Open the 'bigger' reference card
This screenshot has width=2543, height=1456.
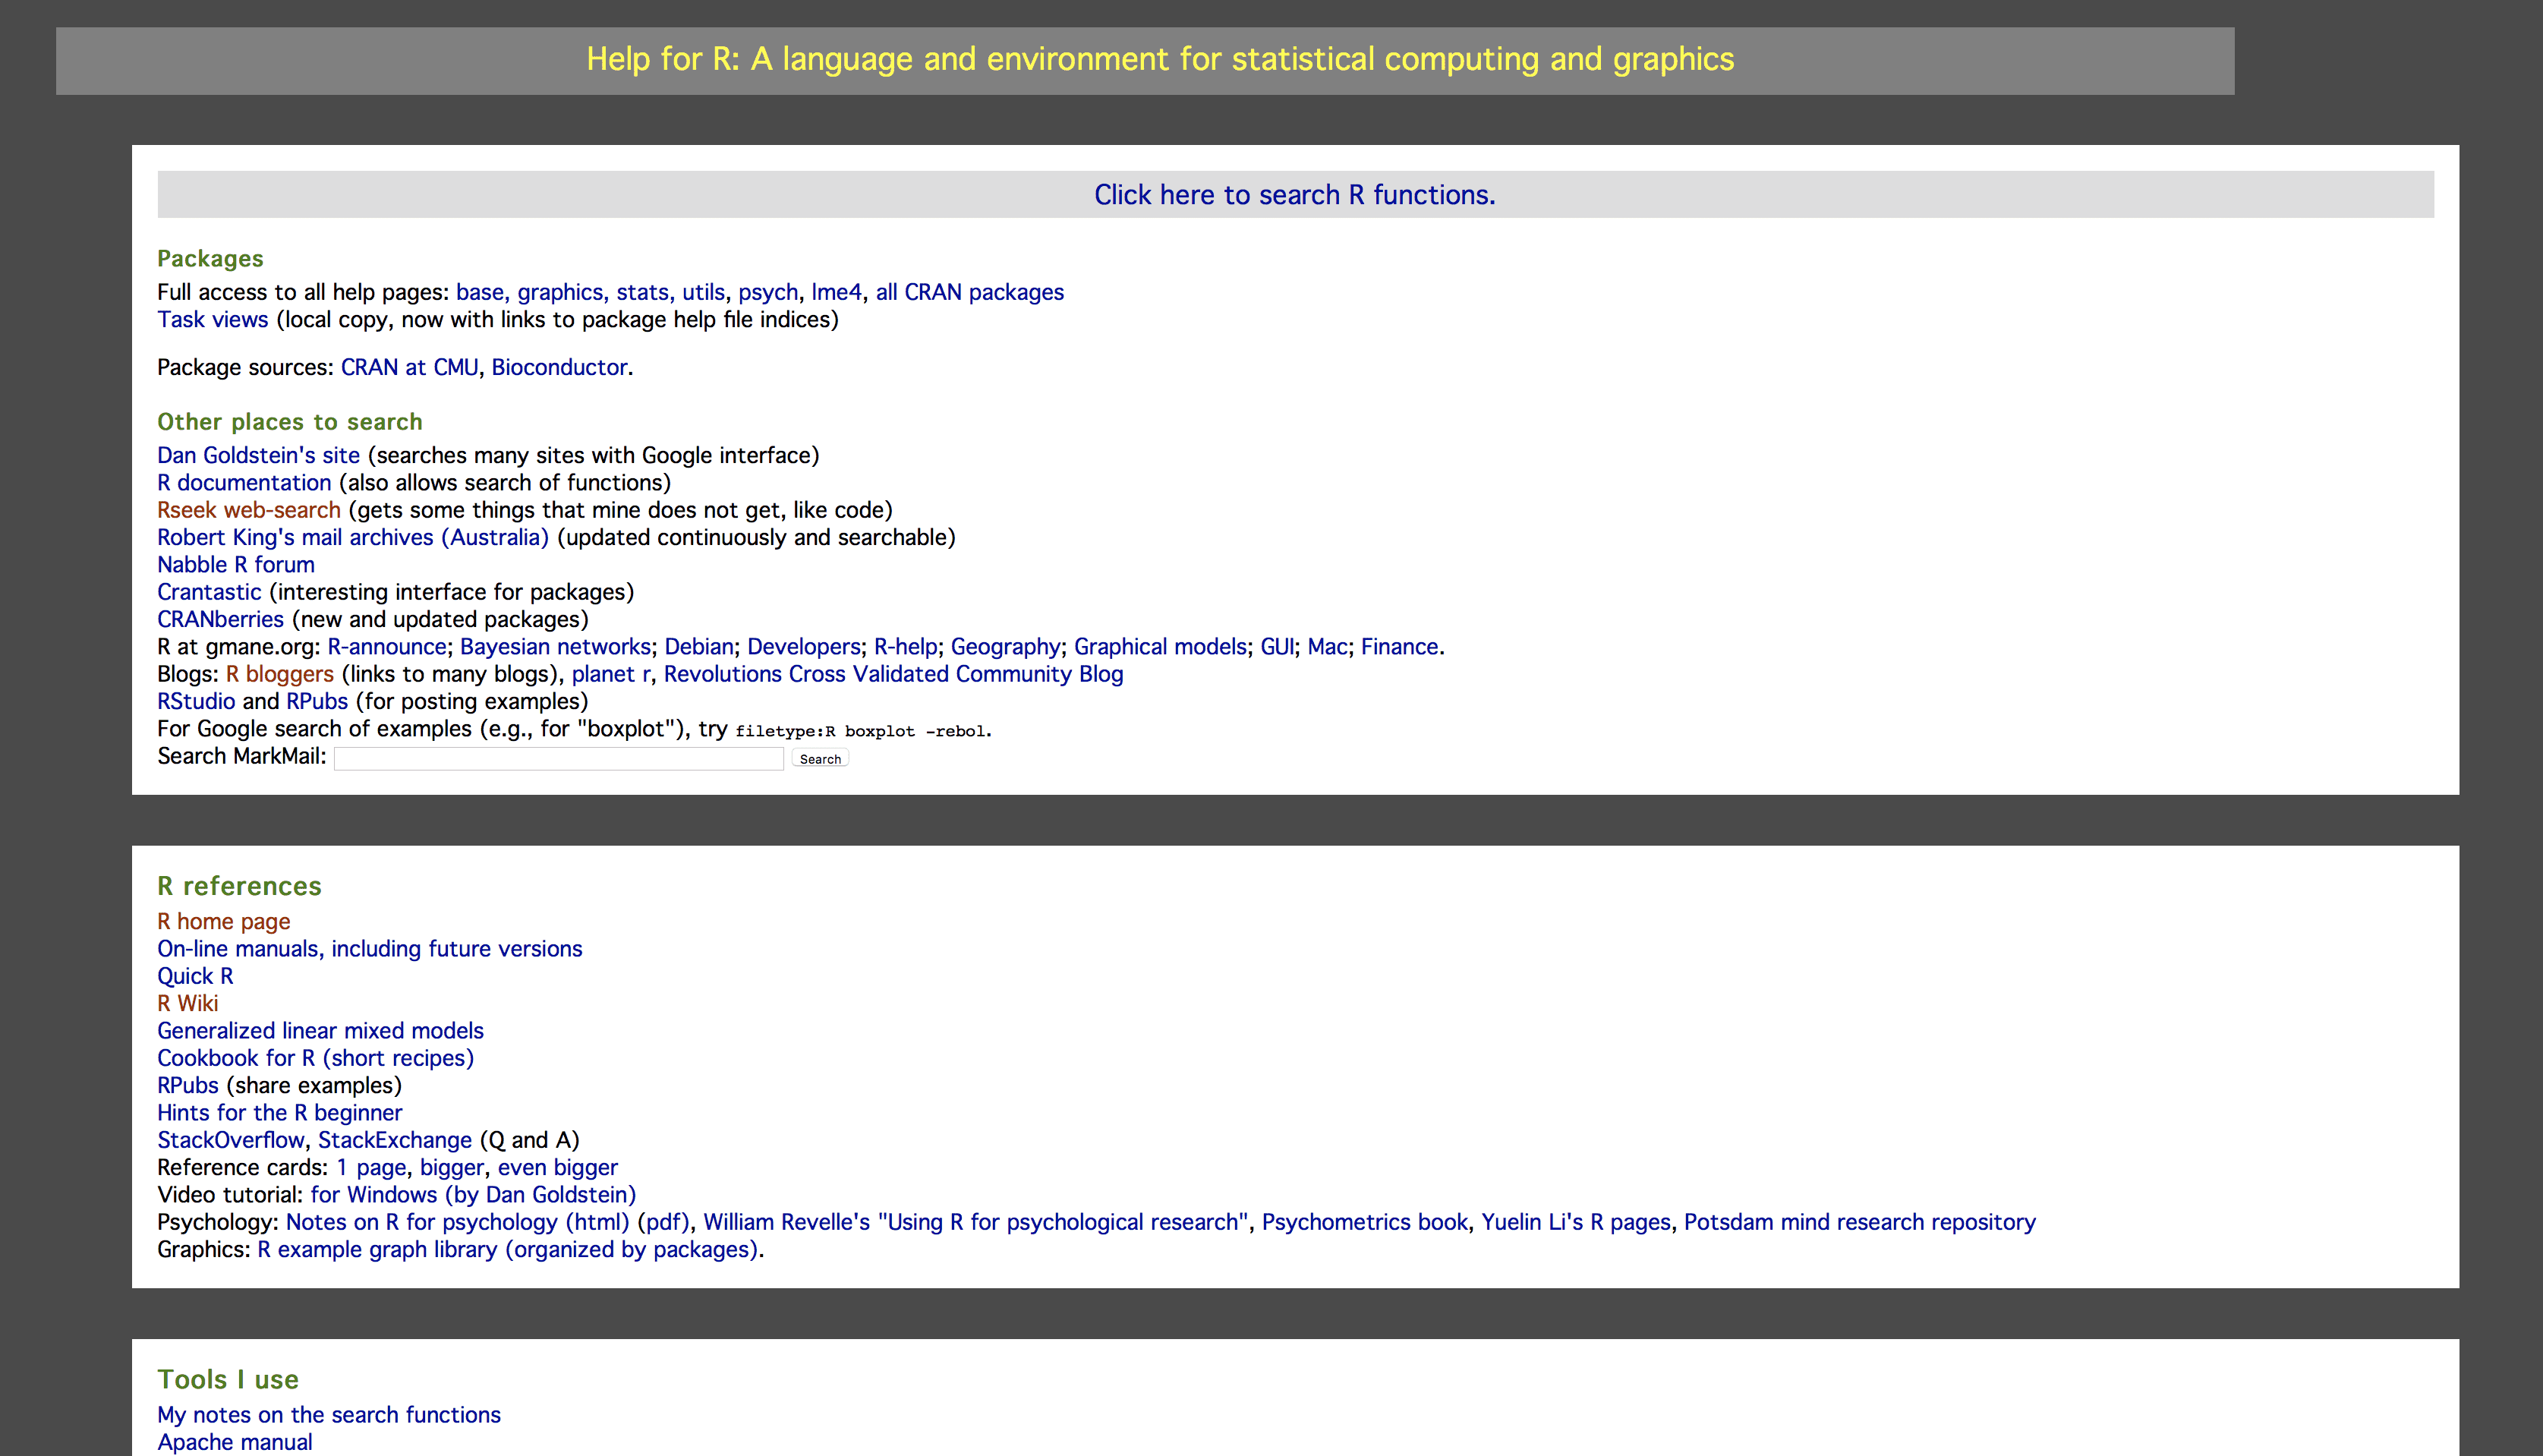pos(452,1167)
